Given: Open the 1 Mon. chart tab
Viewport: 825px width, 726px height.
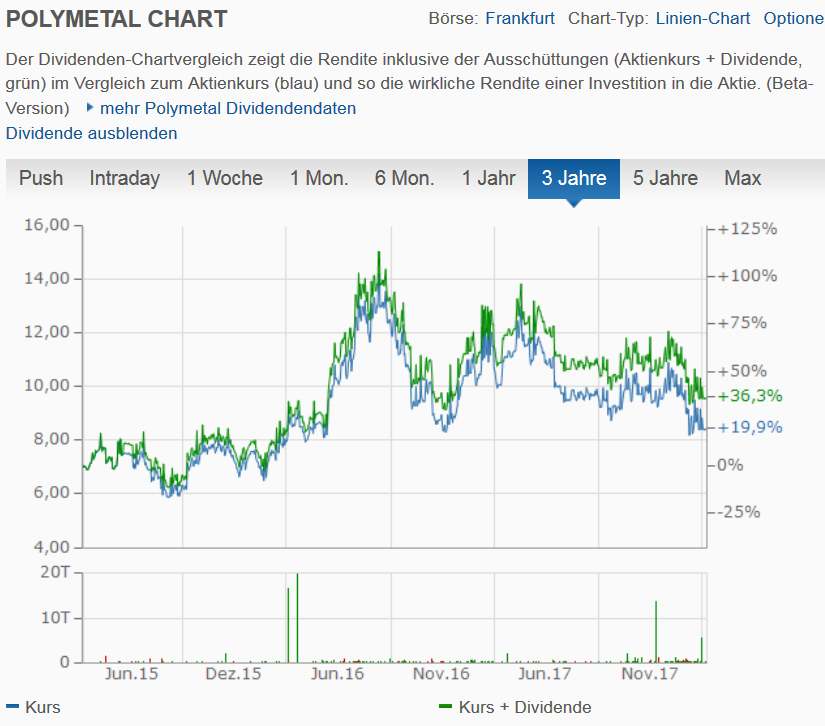Looking at the screenshot, I should pyautogui.click(x=319, y=178).
